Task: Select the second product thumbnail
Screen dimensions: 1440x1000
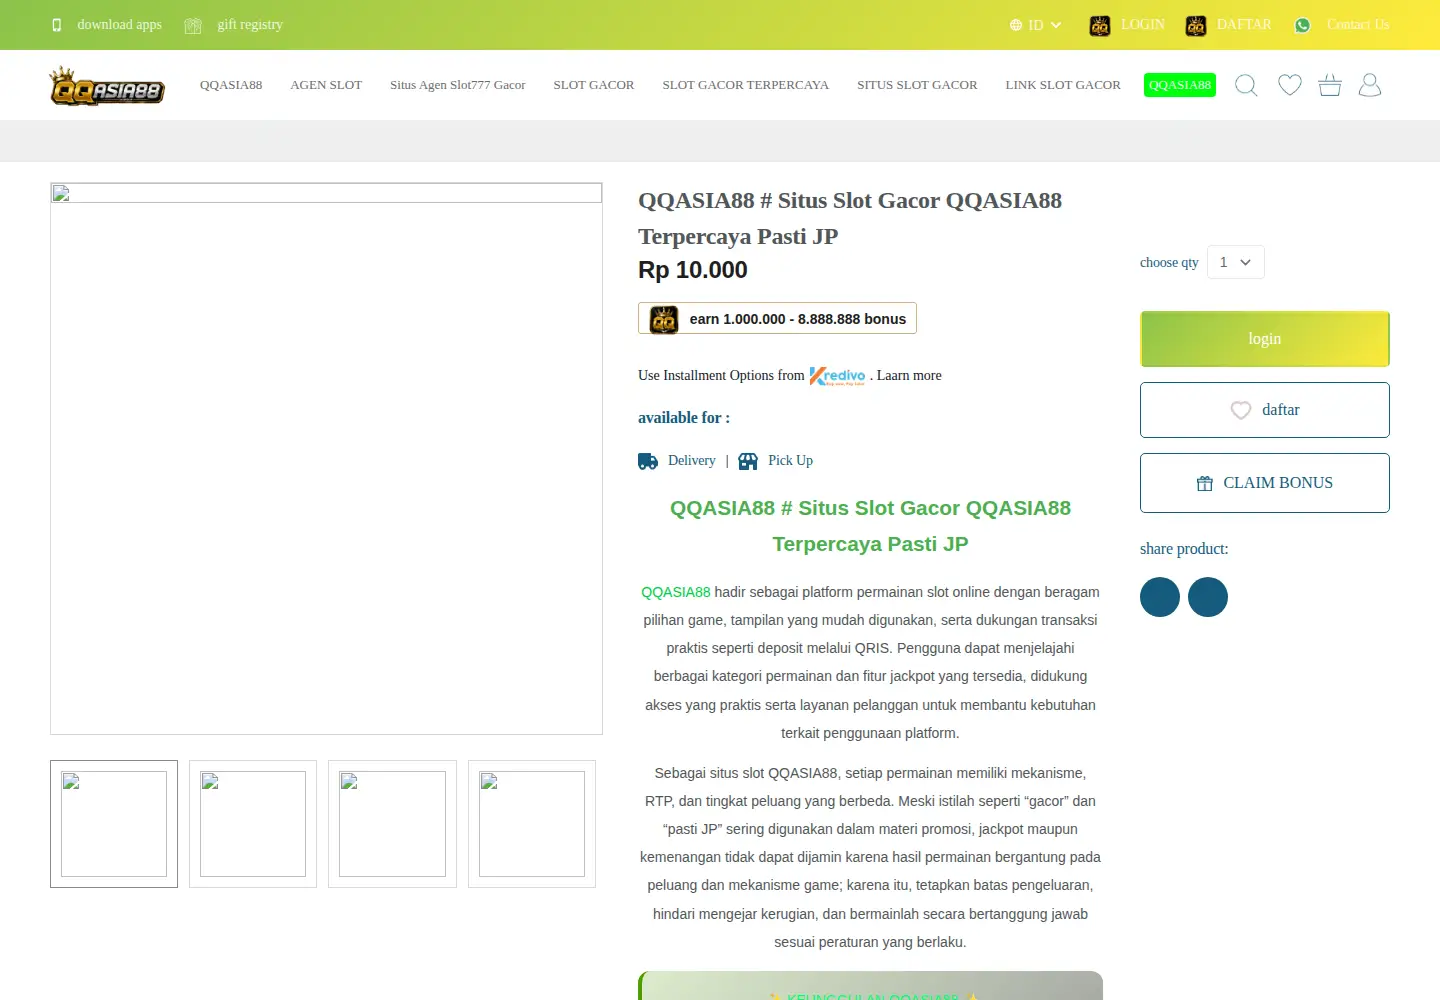Action: (253, 824)
